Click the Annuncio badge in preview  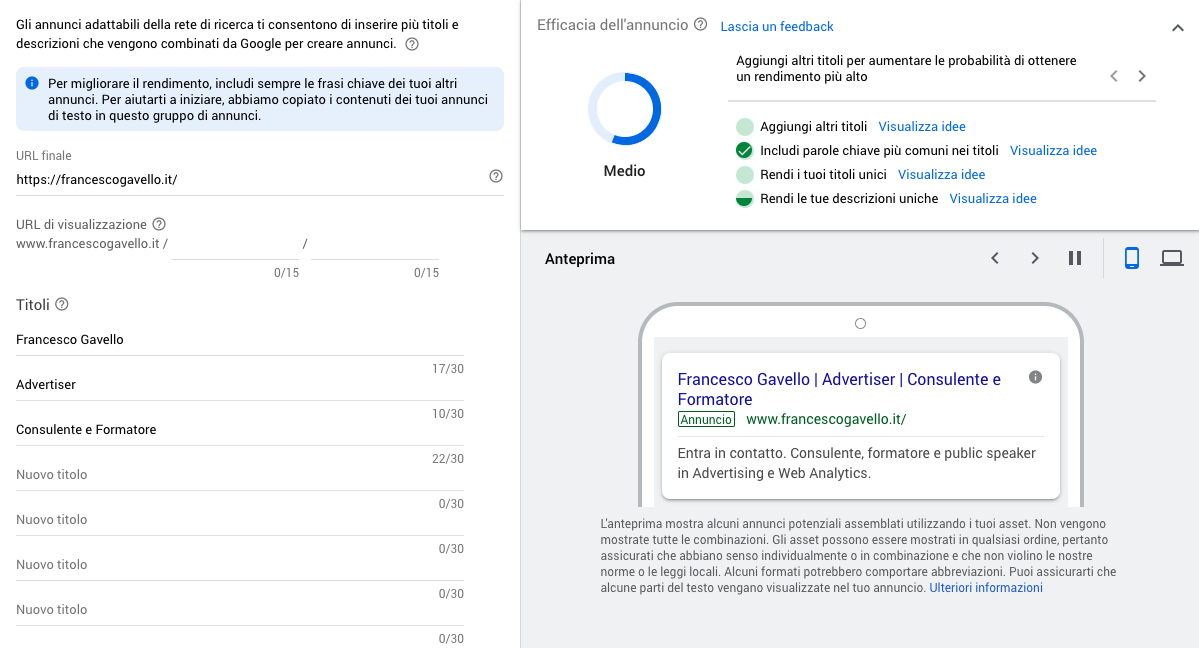706,419
